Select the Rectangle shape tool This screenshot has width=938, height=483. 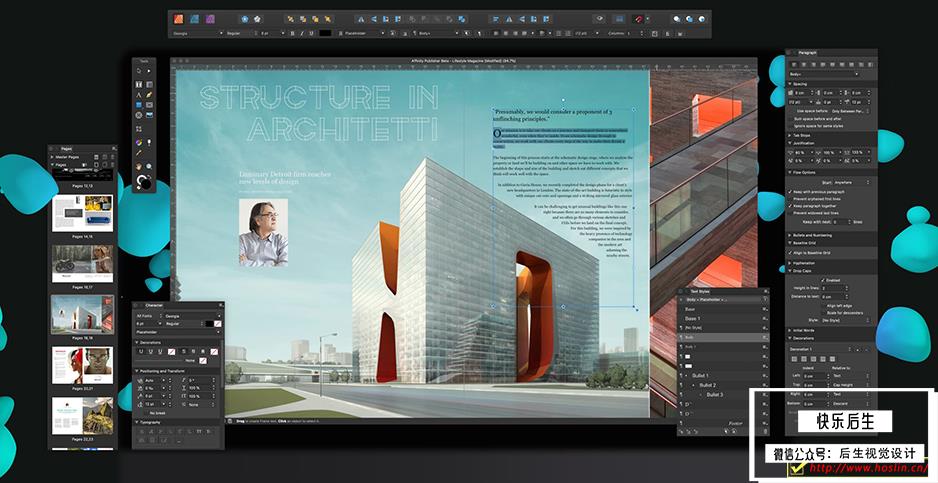[x=138, y=105]
